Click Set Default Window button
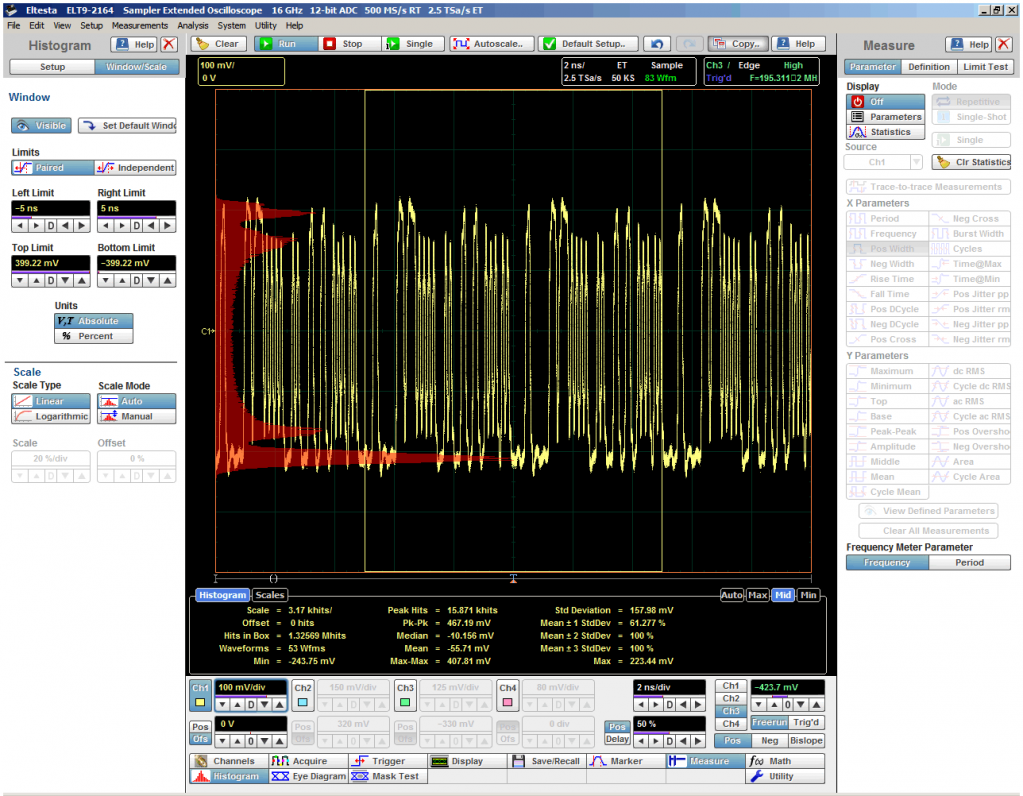This screenshot has height=796, width=1023. [x=128, y=126]
